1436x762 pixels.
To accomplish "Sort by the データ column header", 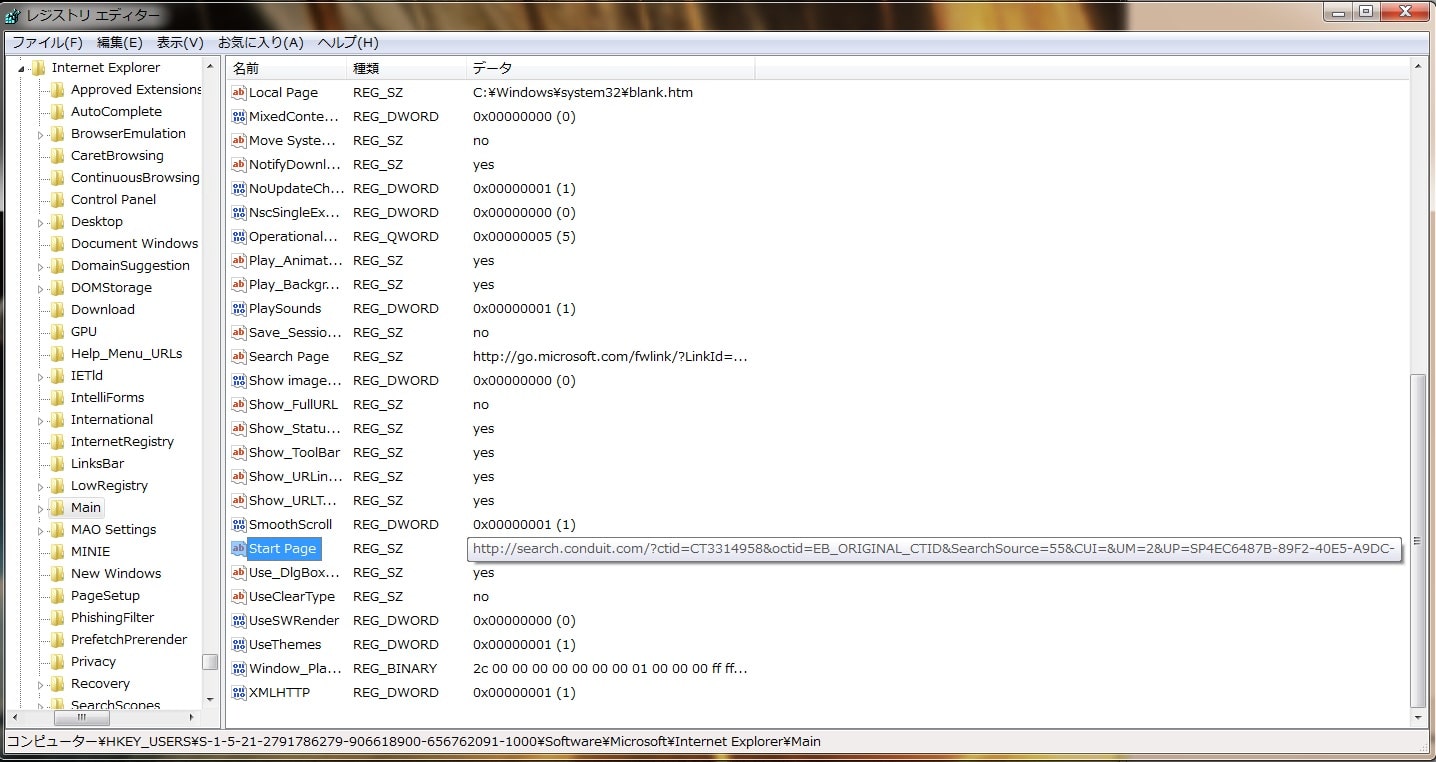I will point(610,68).
